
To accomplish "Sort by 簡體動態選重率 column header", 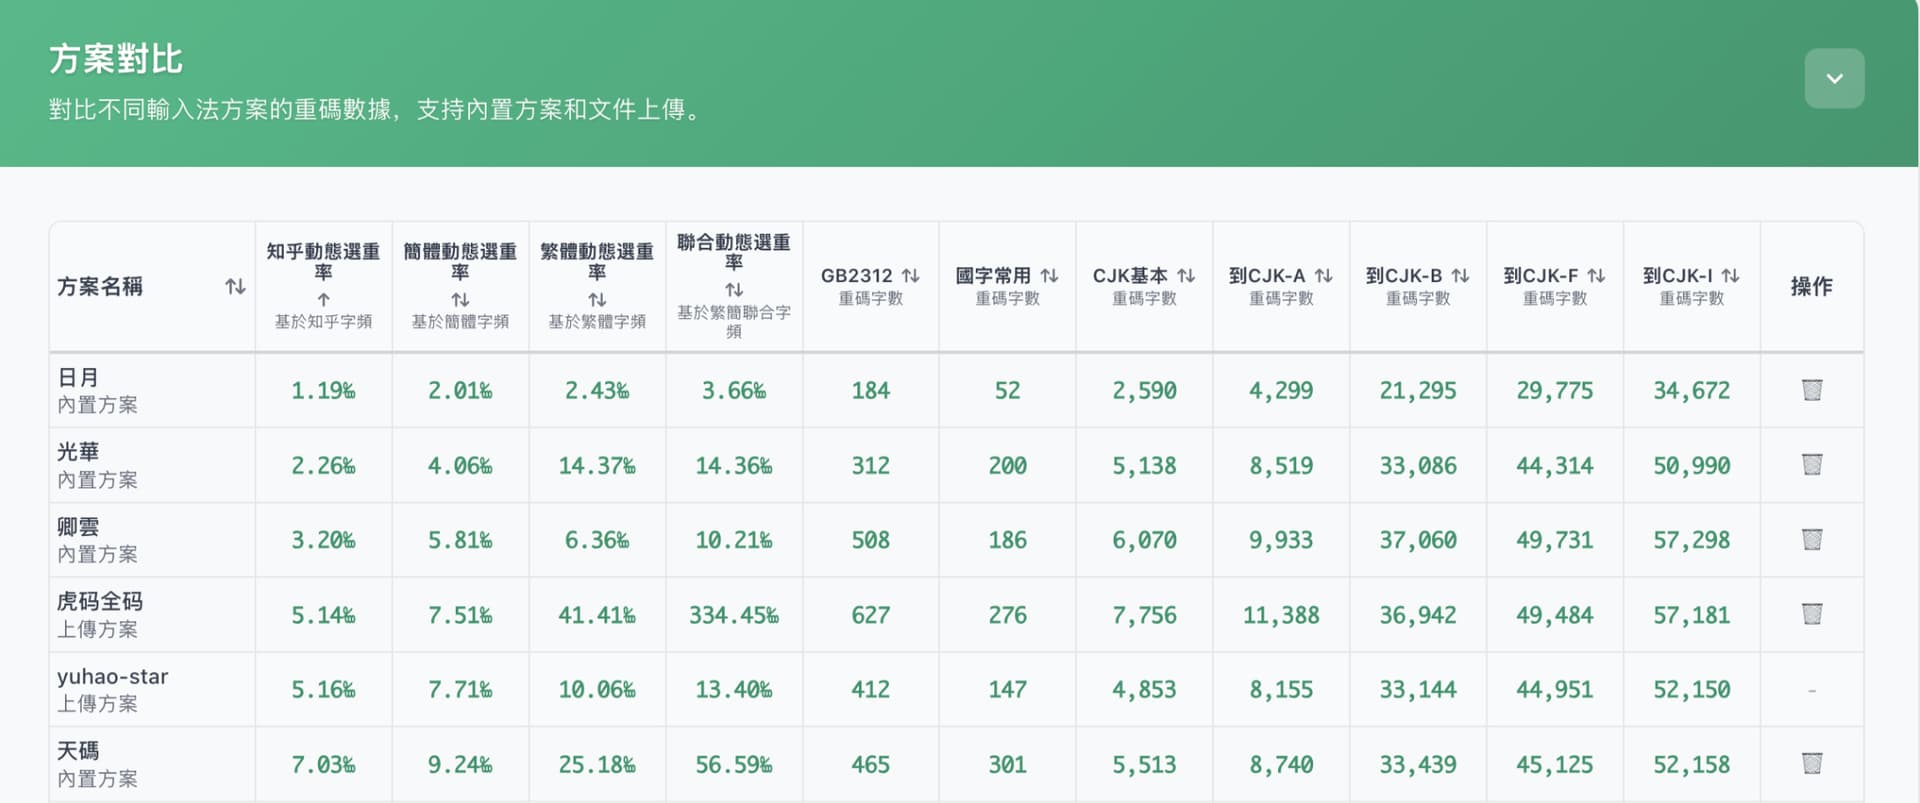I will pos(460,299).
